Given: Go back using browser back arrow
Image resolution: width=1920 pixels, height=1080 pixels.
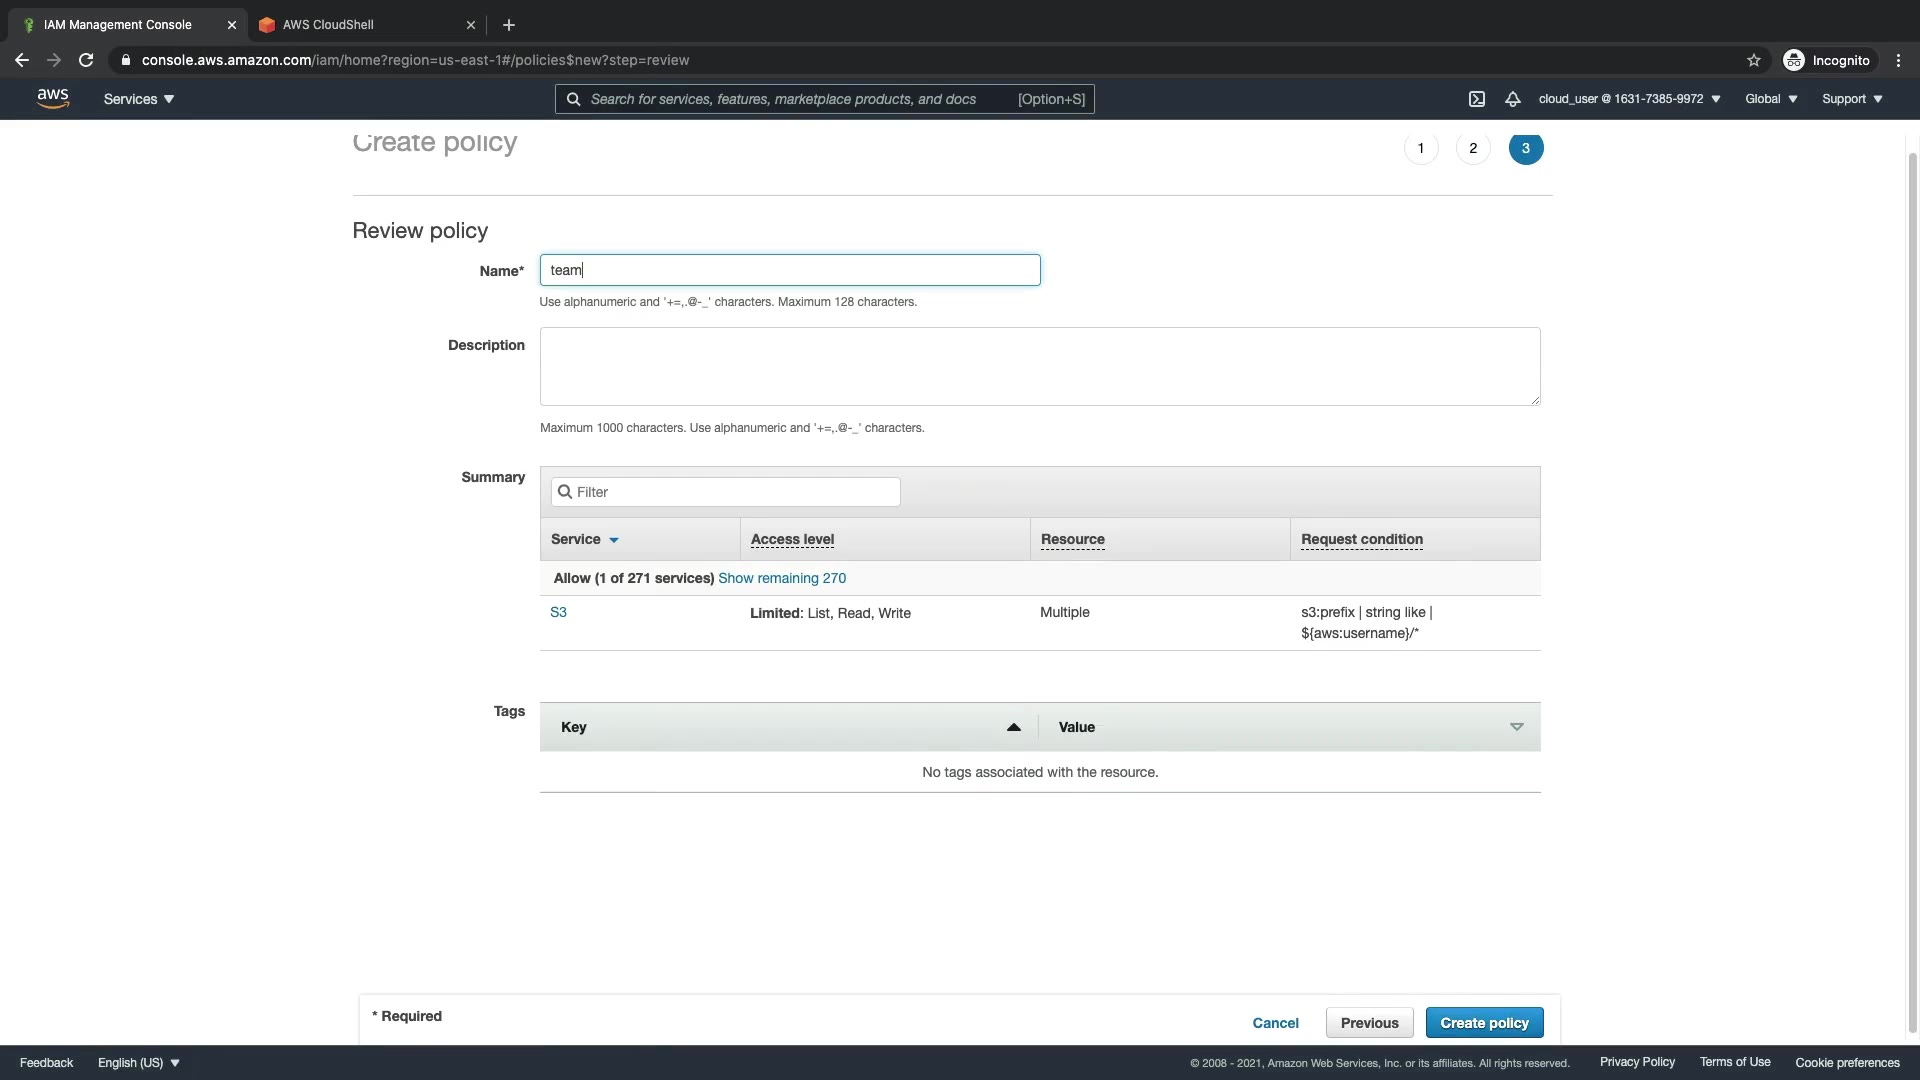Looking at the screenshot, I should (x=22, y=60).
